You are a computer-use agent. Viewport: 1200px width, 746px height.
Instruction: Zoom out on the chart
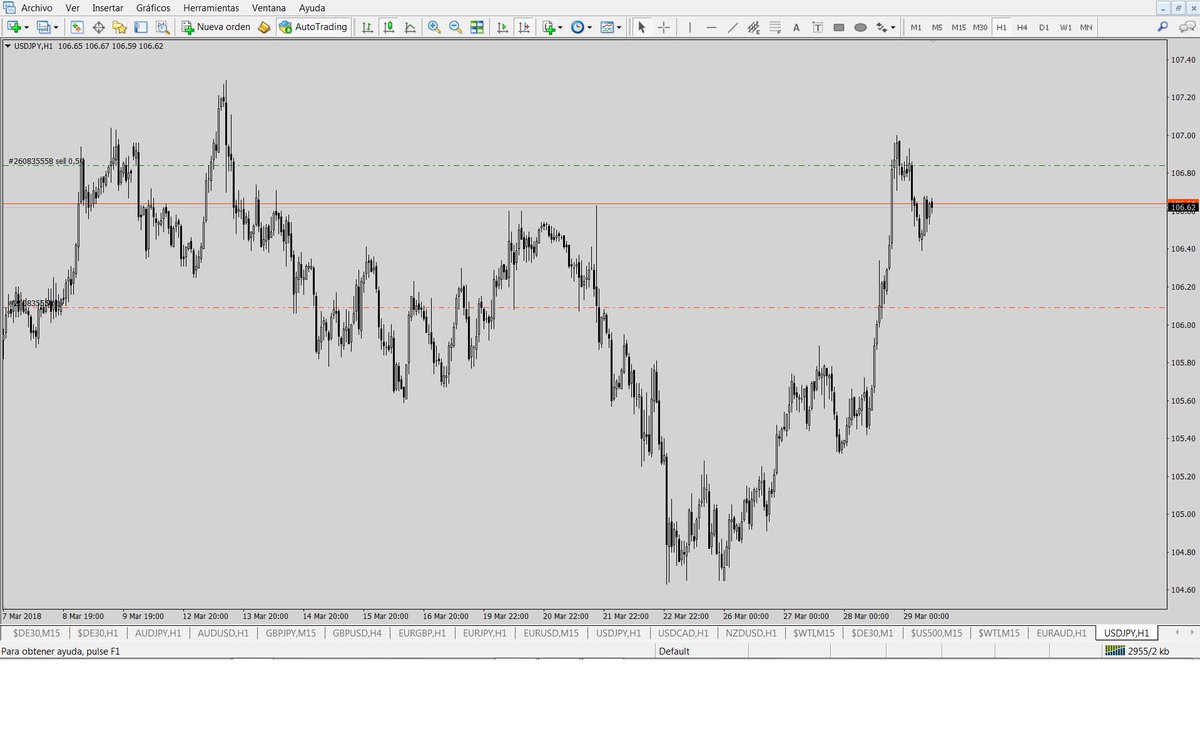point(455,27)
